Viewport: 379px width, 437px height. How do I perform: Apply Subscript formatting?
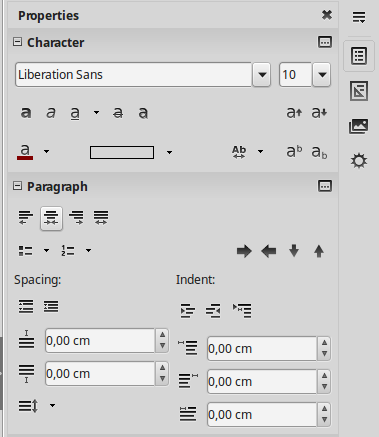[319, 152]
